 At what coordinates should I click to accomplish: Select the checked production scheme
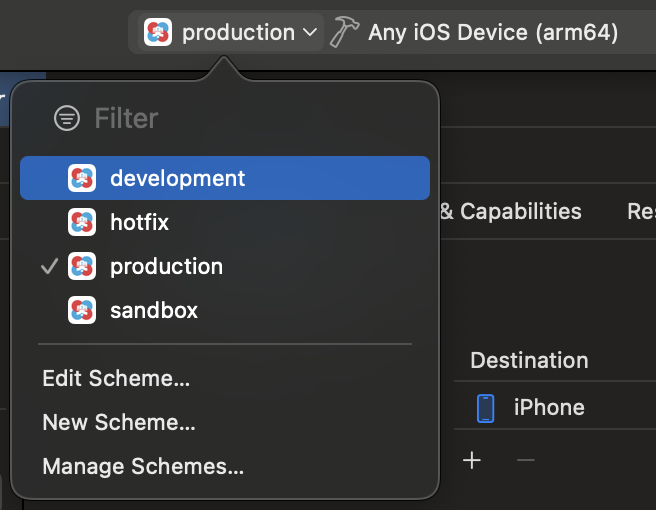click(x=225, y=267)
